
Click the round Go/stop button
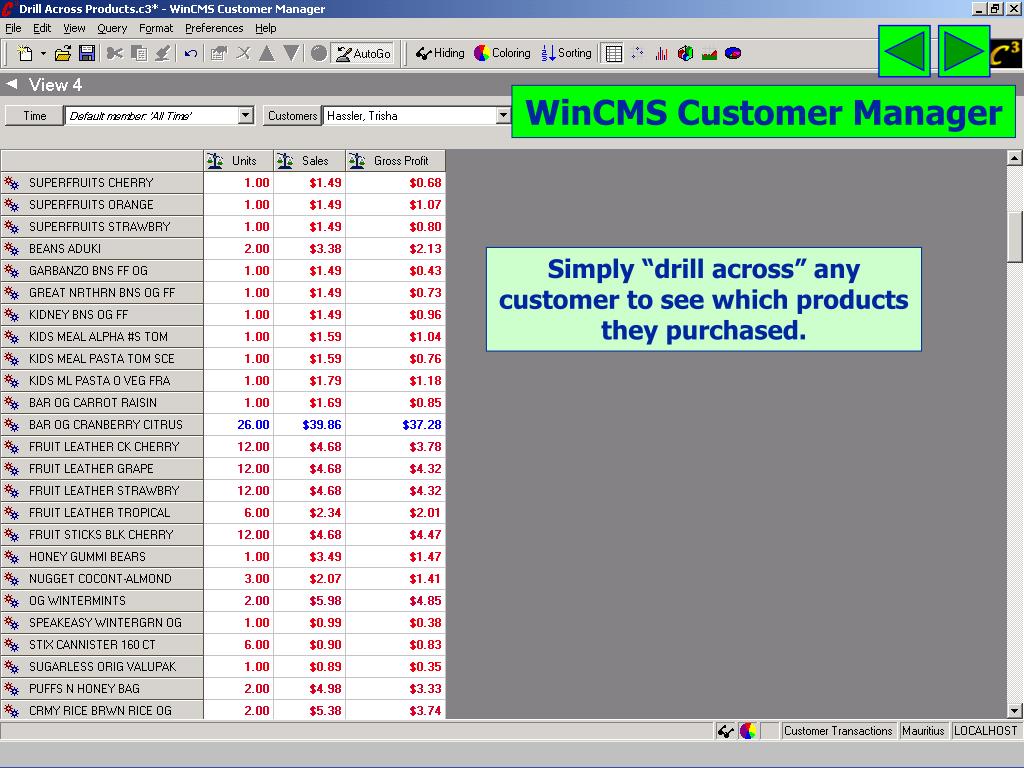click(x=319, y=54)
